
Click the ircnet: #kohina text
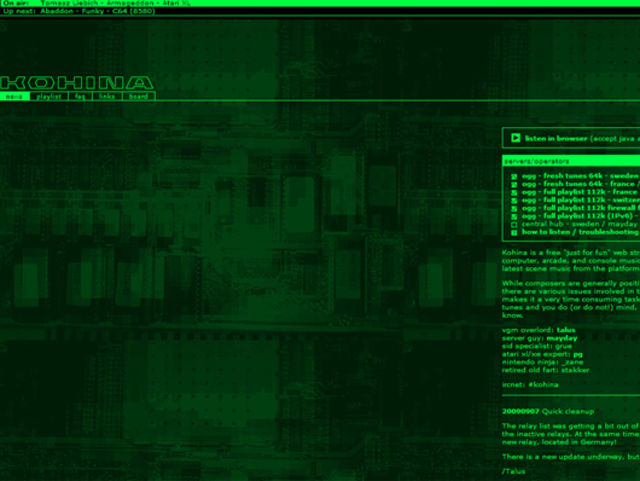[x=530, y=385]
